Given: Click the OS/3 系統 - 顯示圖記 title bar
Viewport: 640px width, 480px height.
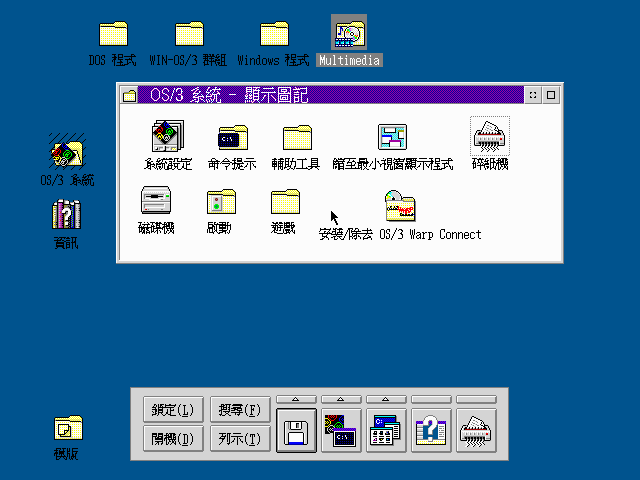Looking at the screenshot, I should point(331,95).
